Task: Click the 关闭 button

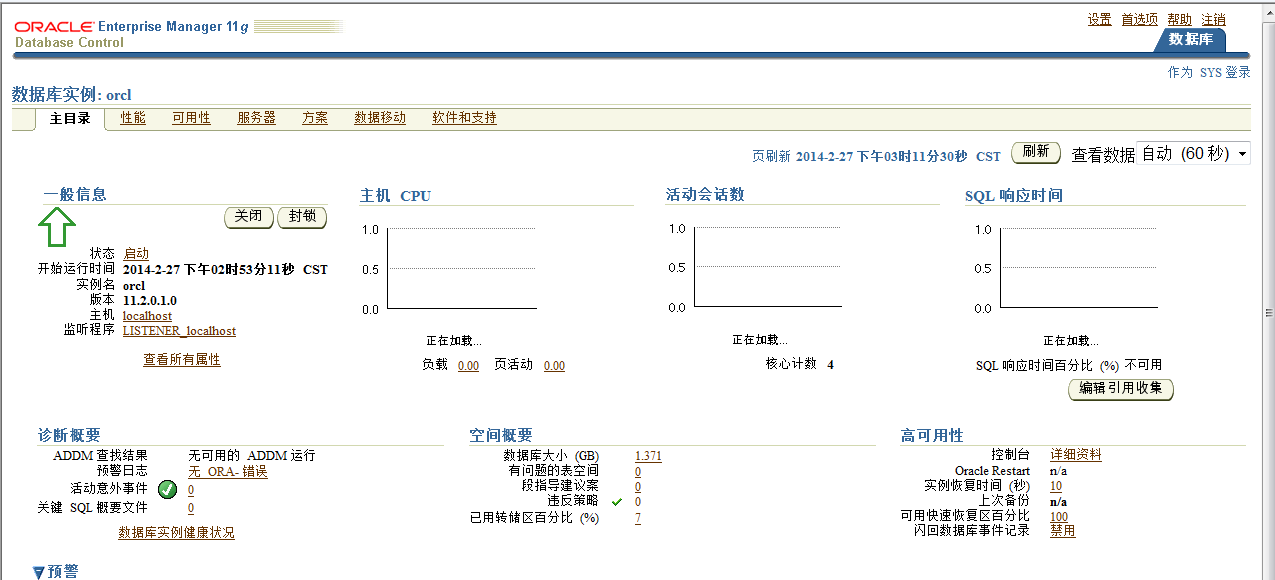Action: click(249, 217)
